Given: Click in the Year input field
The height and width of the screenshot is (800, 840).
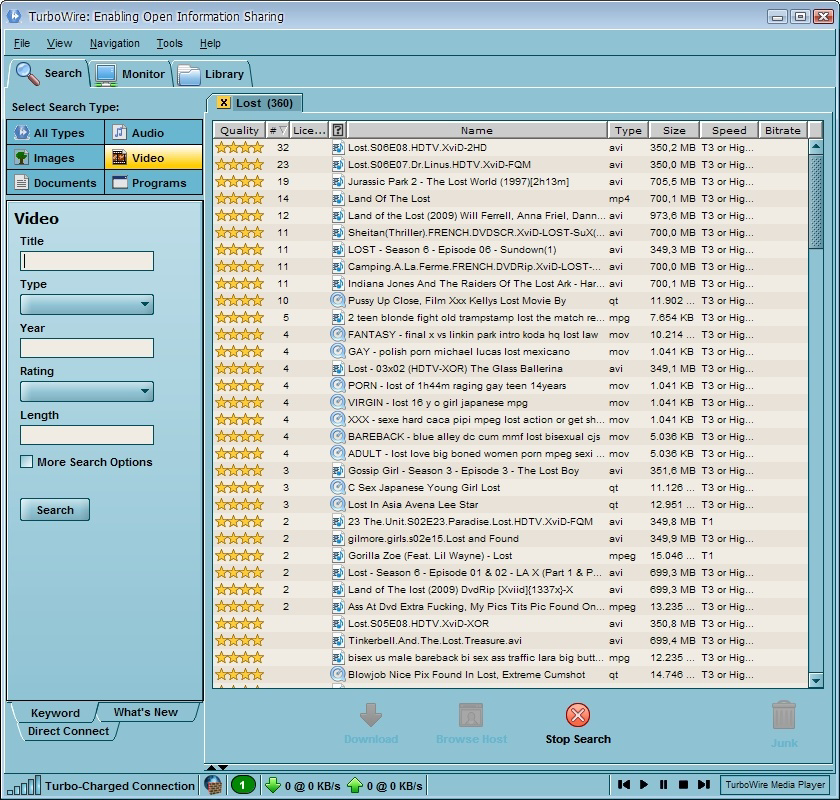Looking at the screenshot, I should tap(87, 348).
